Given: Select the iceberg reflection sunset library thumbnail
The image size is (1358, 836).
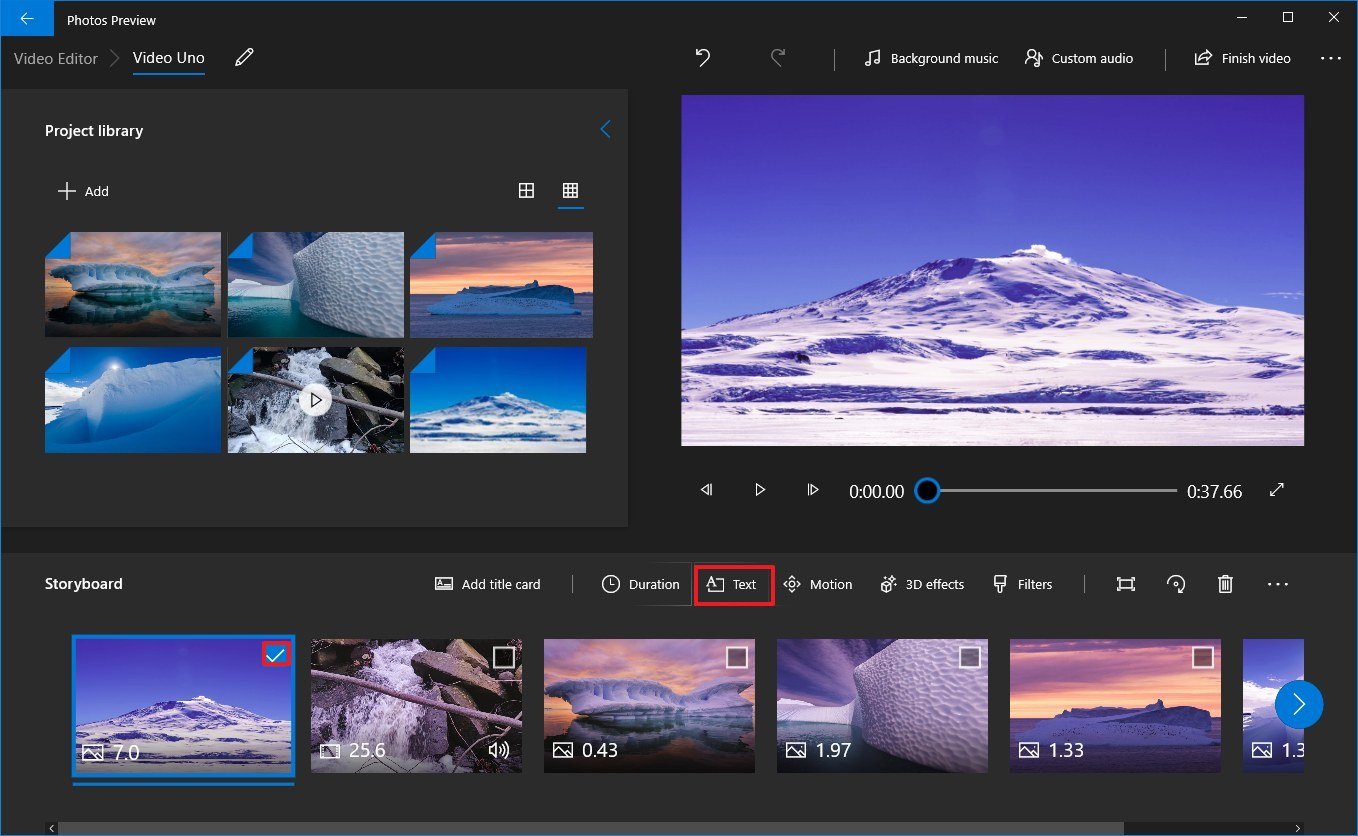Looking at the screenshot, I should pos(133,285).
